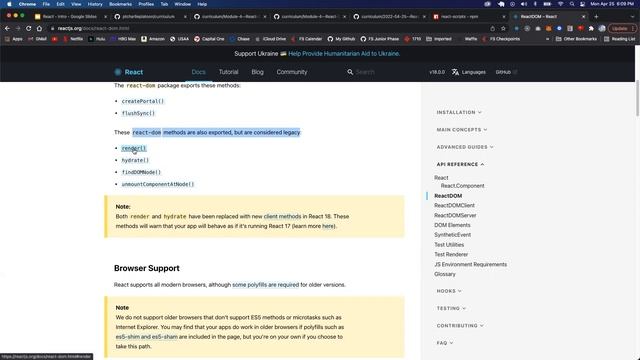Collapse the API Reference sidebar section
Screen dimensions: 640x360
[460, 164]
